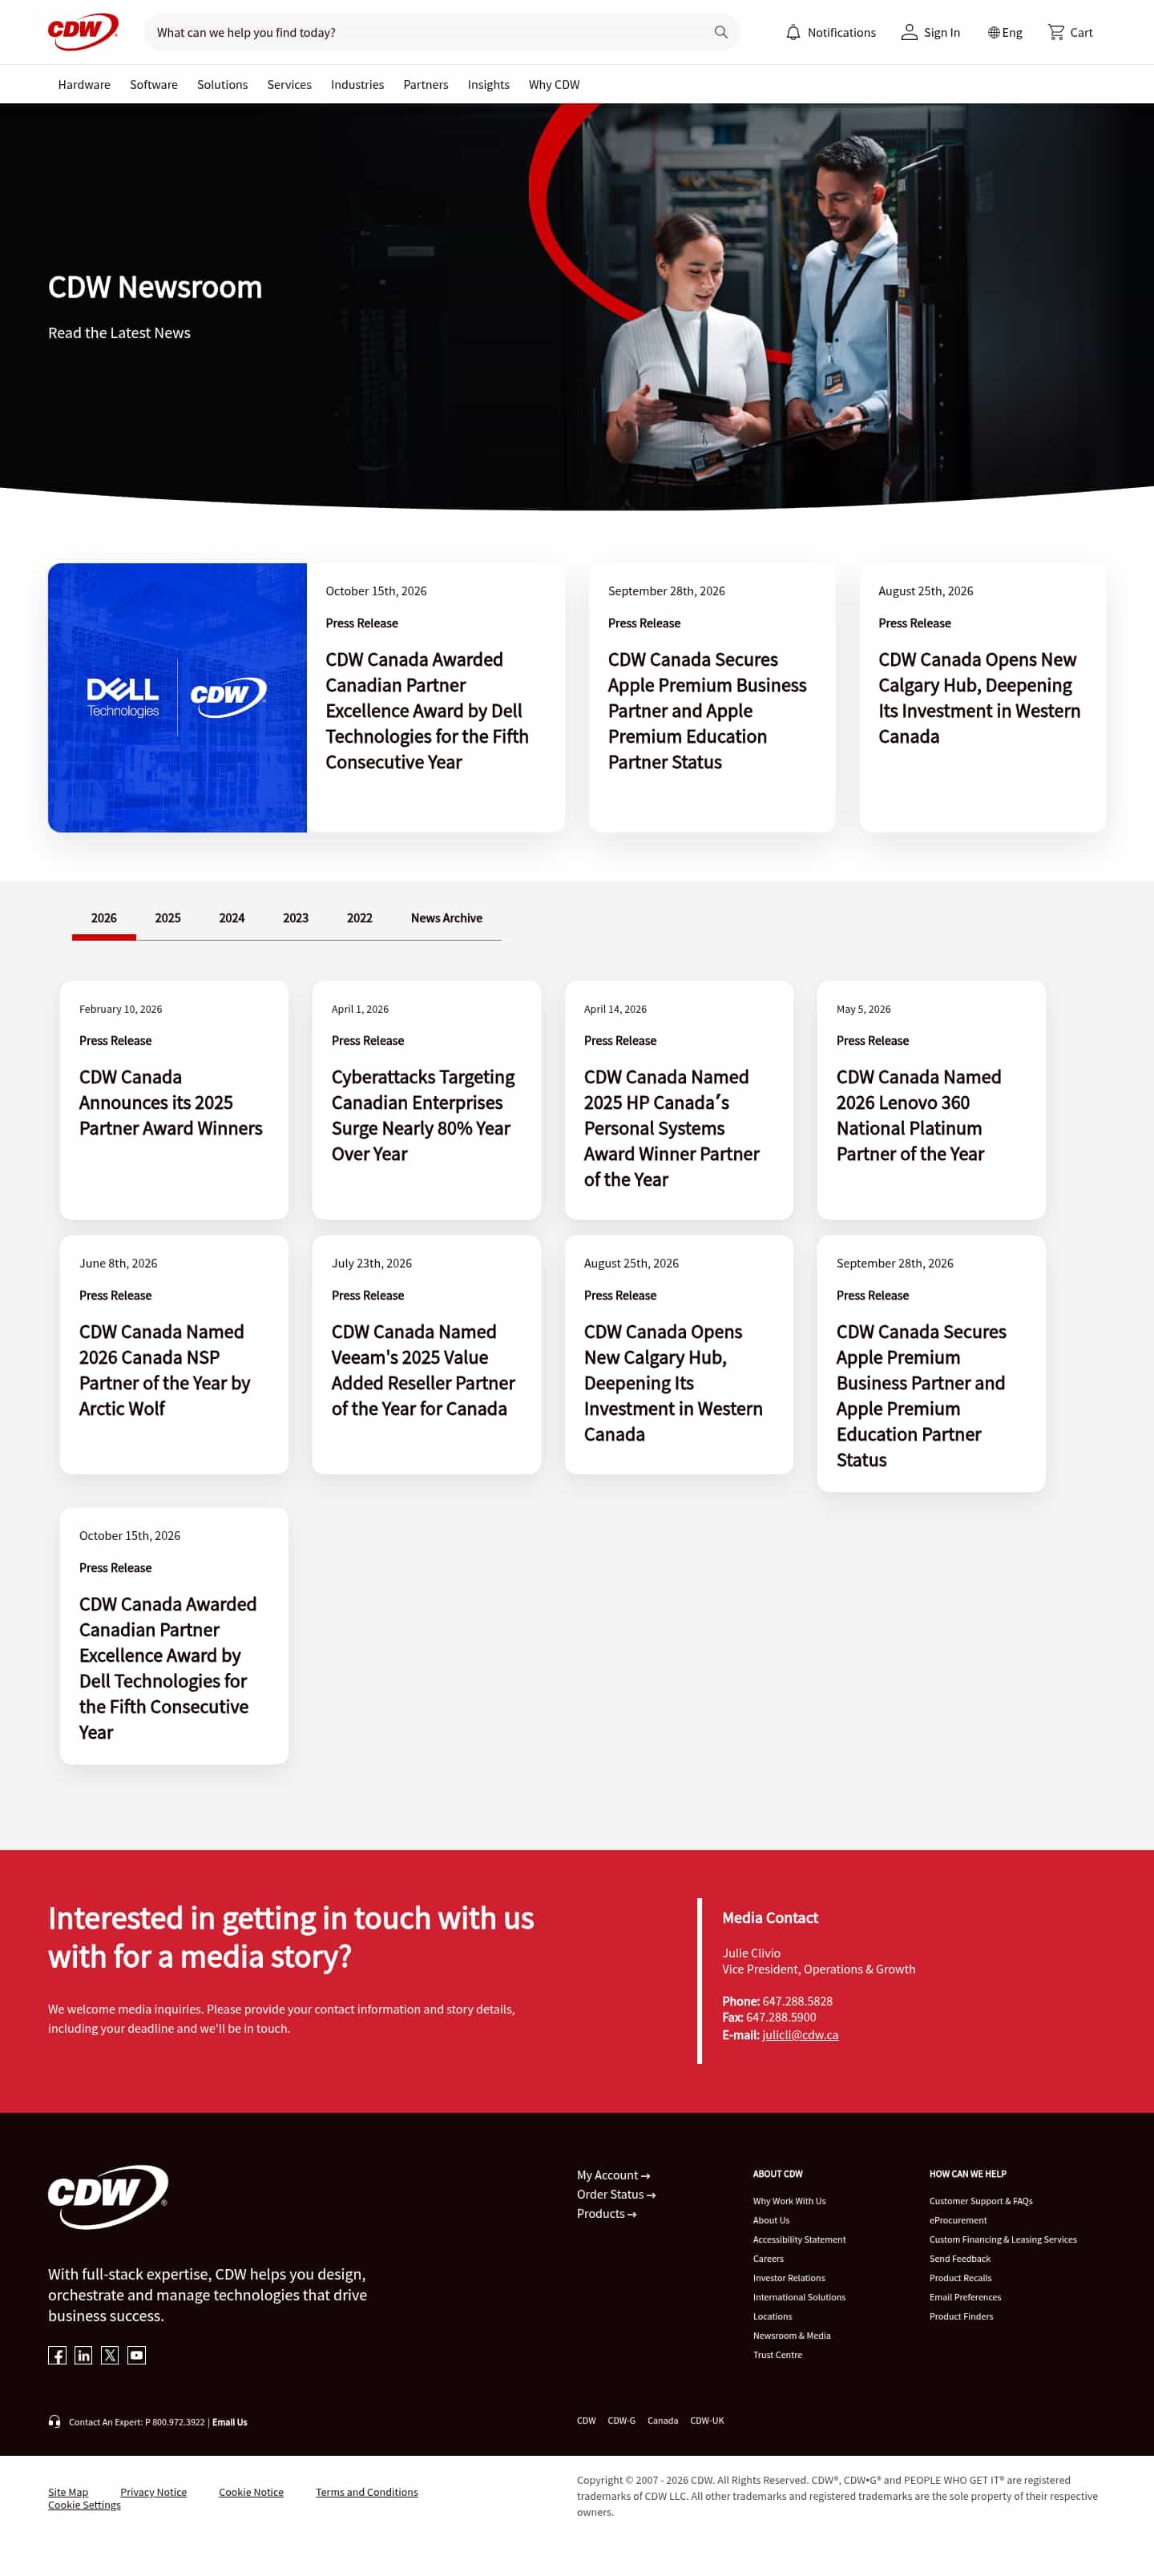The width and height of the screenshot is (1154, 2576).
Task: Open the News Archive tab
Action: tap(447, 918)
